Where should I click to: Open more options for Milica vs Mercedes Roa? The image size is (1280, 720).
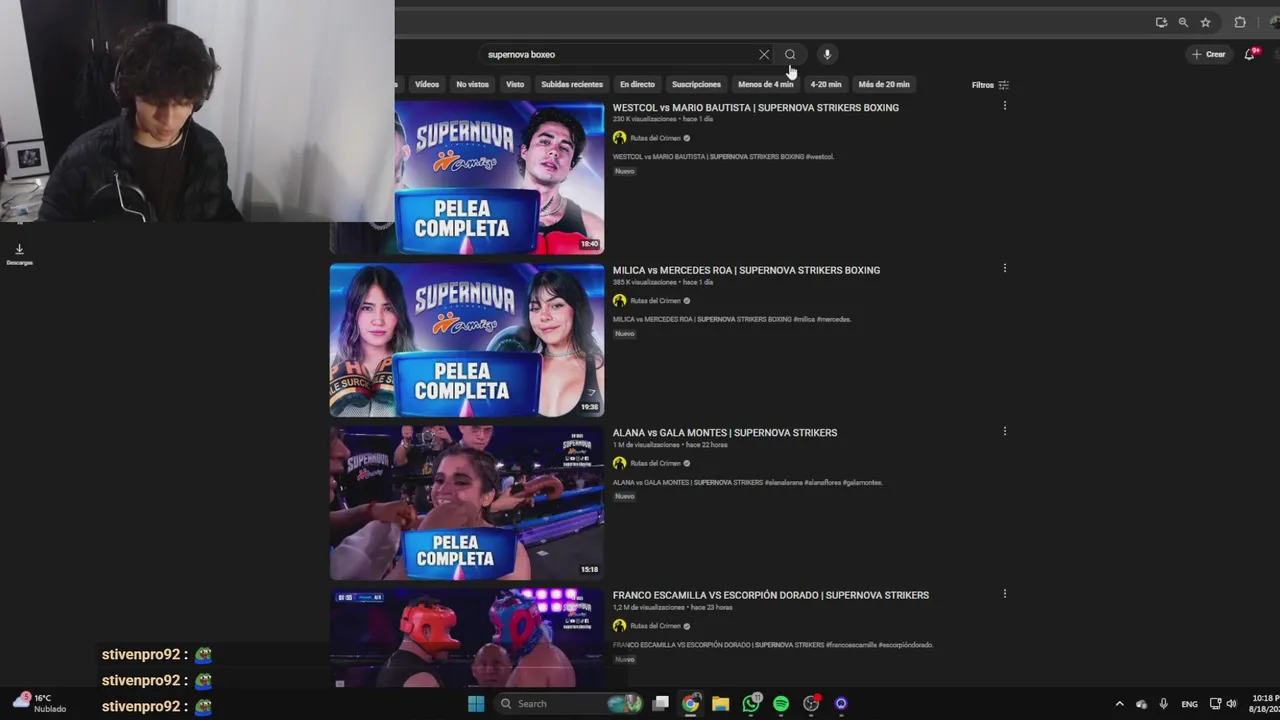1005,268
